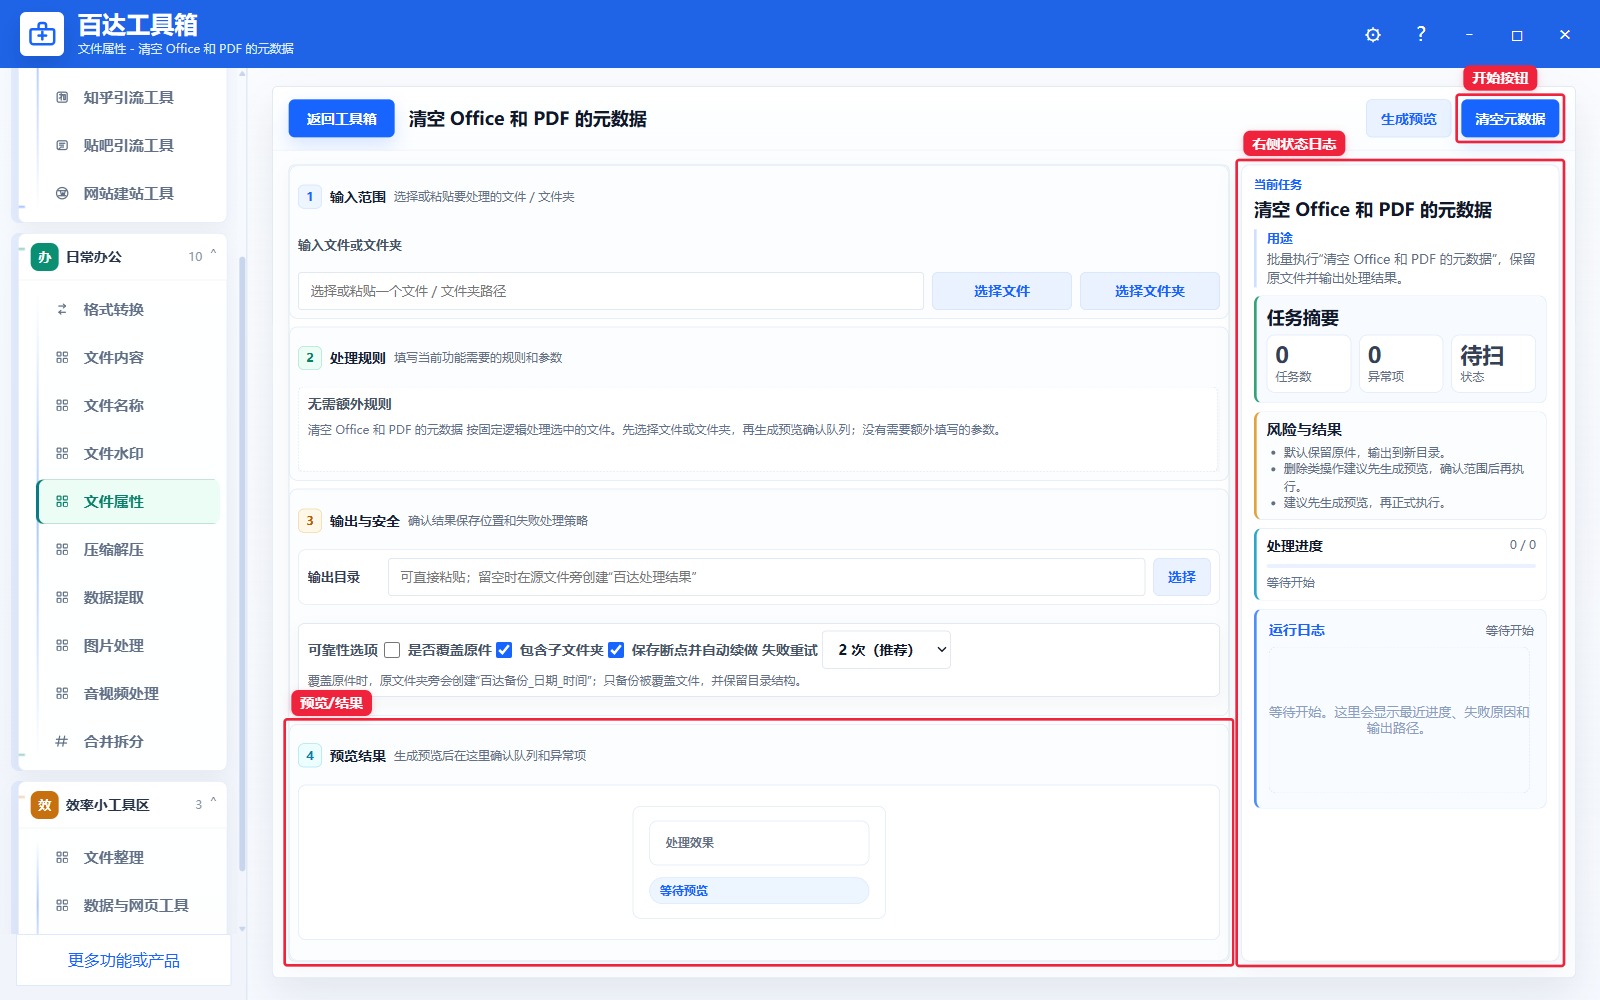The image size is (1600, 1000).
Task: Click the 0 / 0 progress counter
Action: (1522, 545)
